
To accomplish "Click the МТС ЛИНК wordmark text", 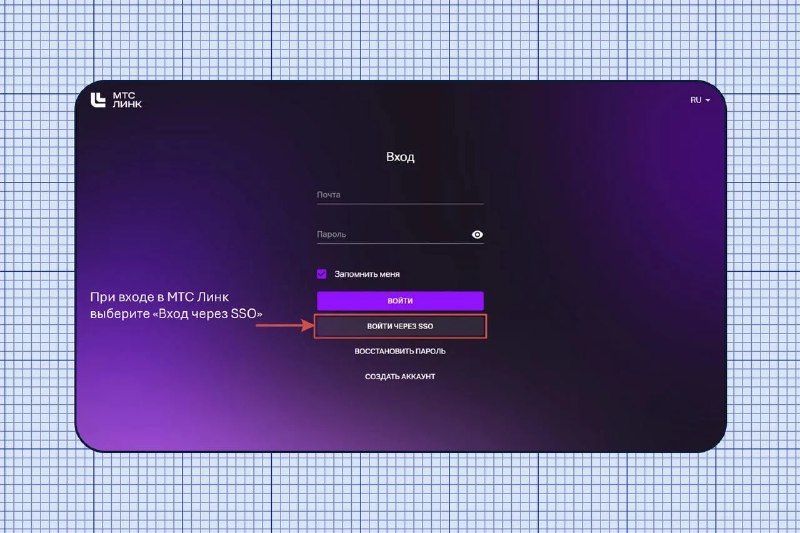I will pyautogui.click(x=127, y=100).
